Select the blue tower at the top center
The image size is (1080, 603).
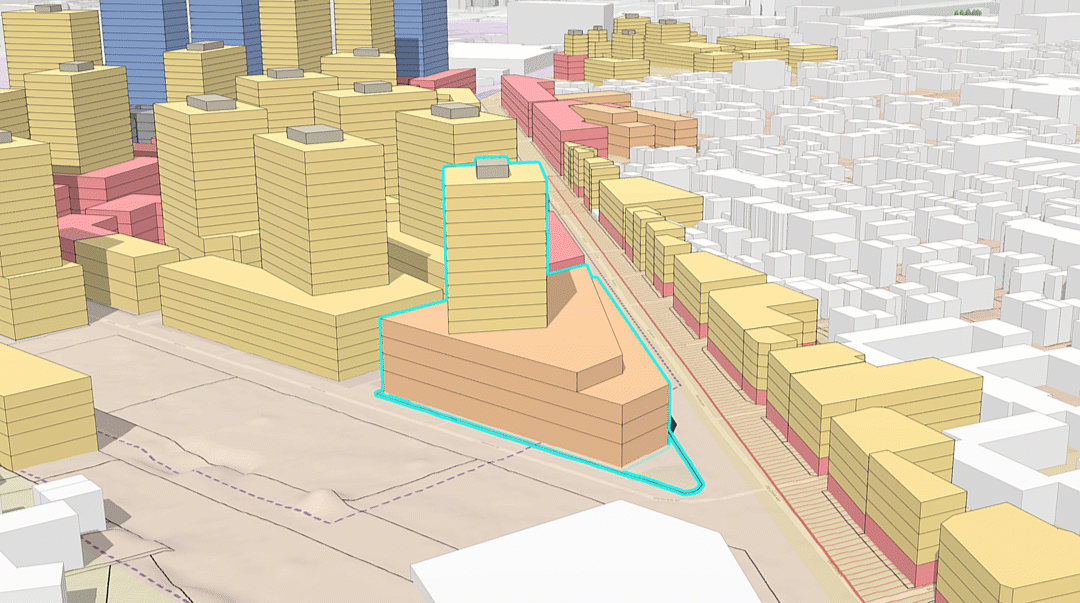tap(420, 35)
